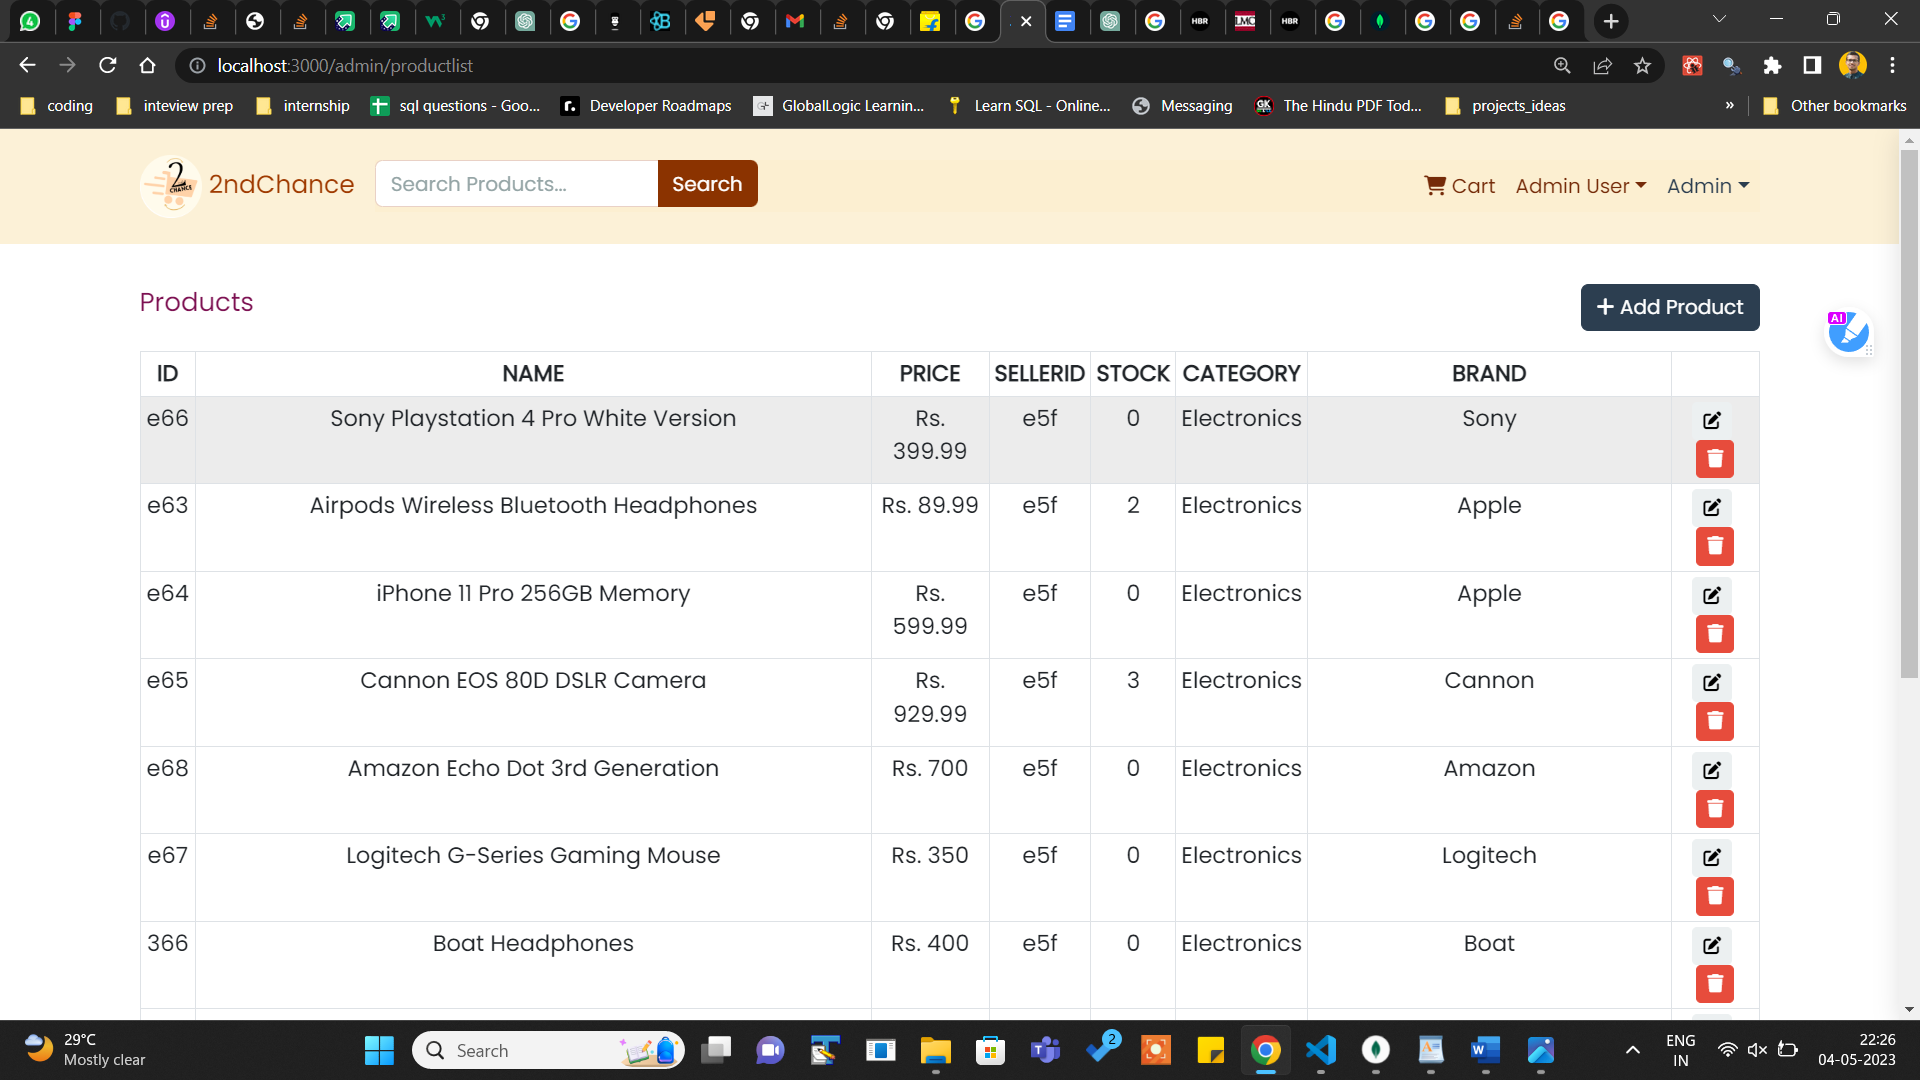Open the shopping Cart

point(1459,186)
